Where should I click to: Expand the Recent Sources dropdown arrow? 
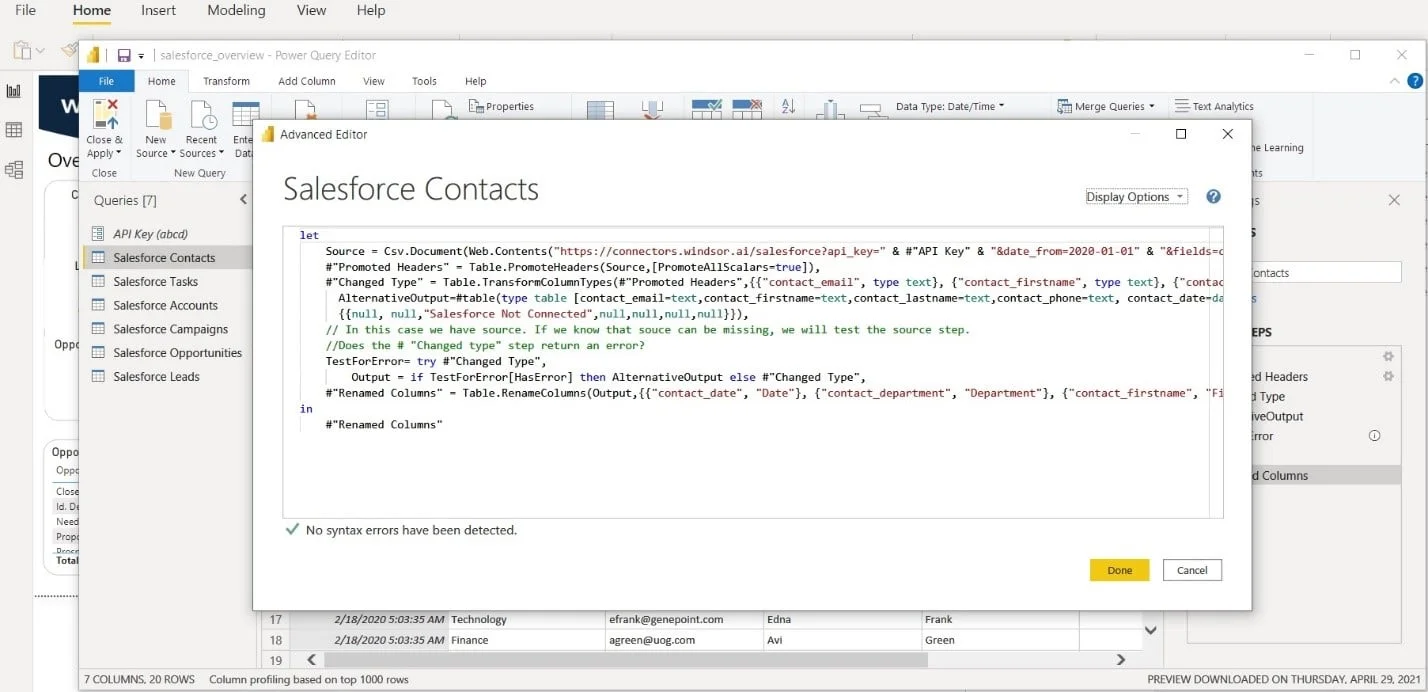221,153
